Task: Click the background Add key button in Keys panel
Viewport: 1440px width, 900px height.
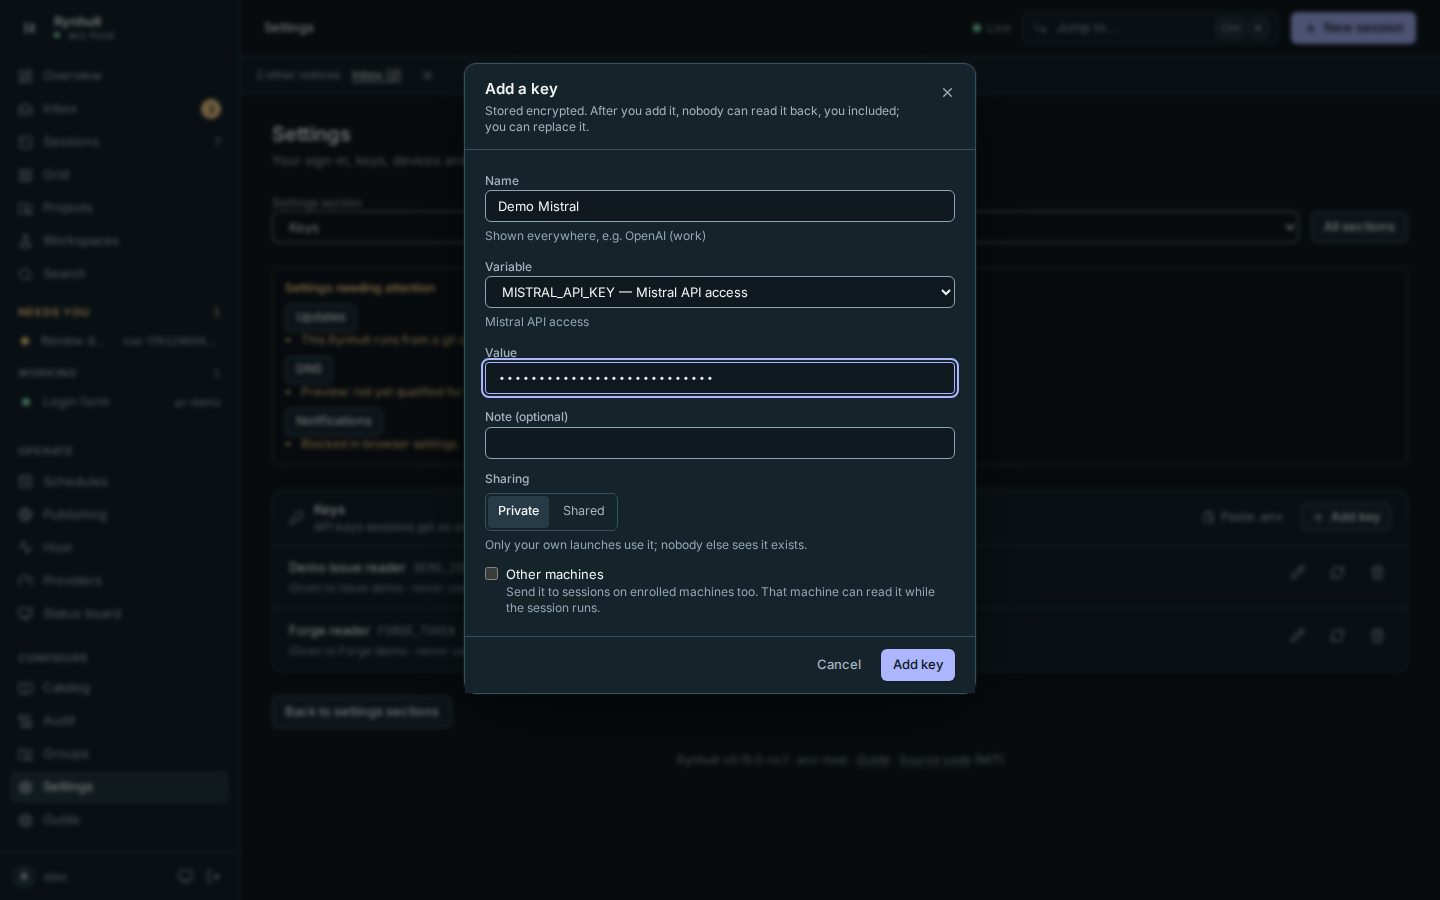Action: click(1346, 517)
